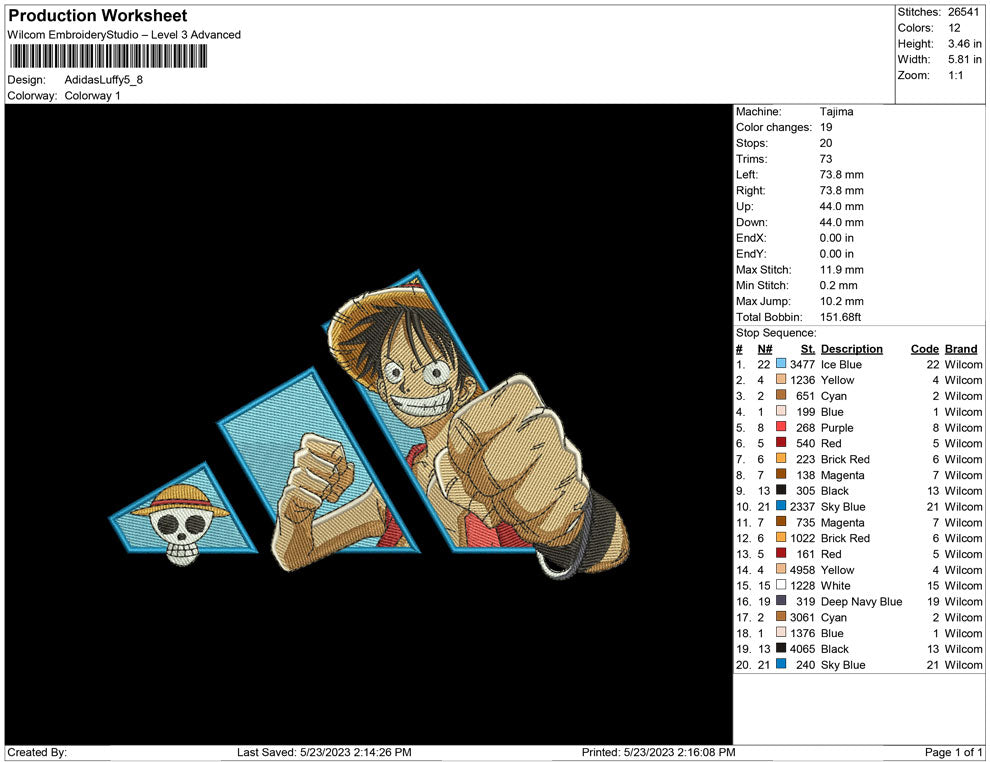Click the Trims value '73'
Image resolution: width=990 pixels, height=762 pixels.
tap(826, 159)
